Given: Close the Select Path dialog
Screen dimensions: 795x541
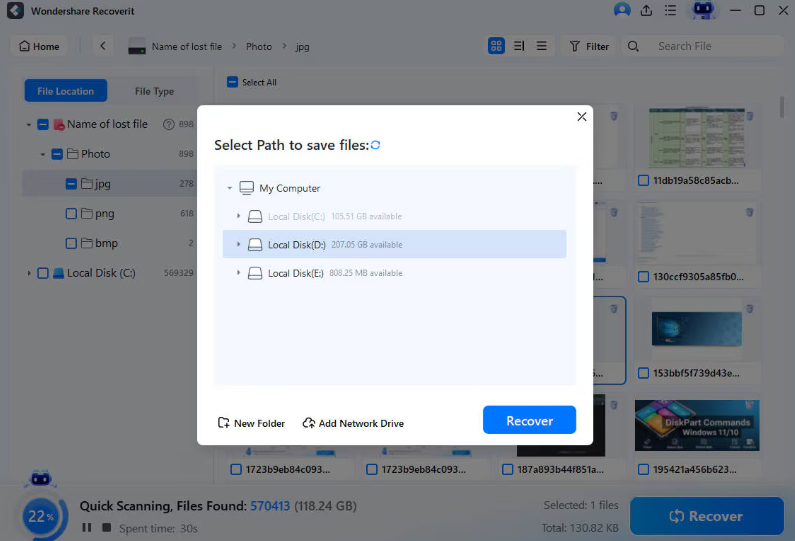Looking at the screenshot, I should (x=582, y=117).
